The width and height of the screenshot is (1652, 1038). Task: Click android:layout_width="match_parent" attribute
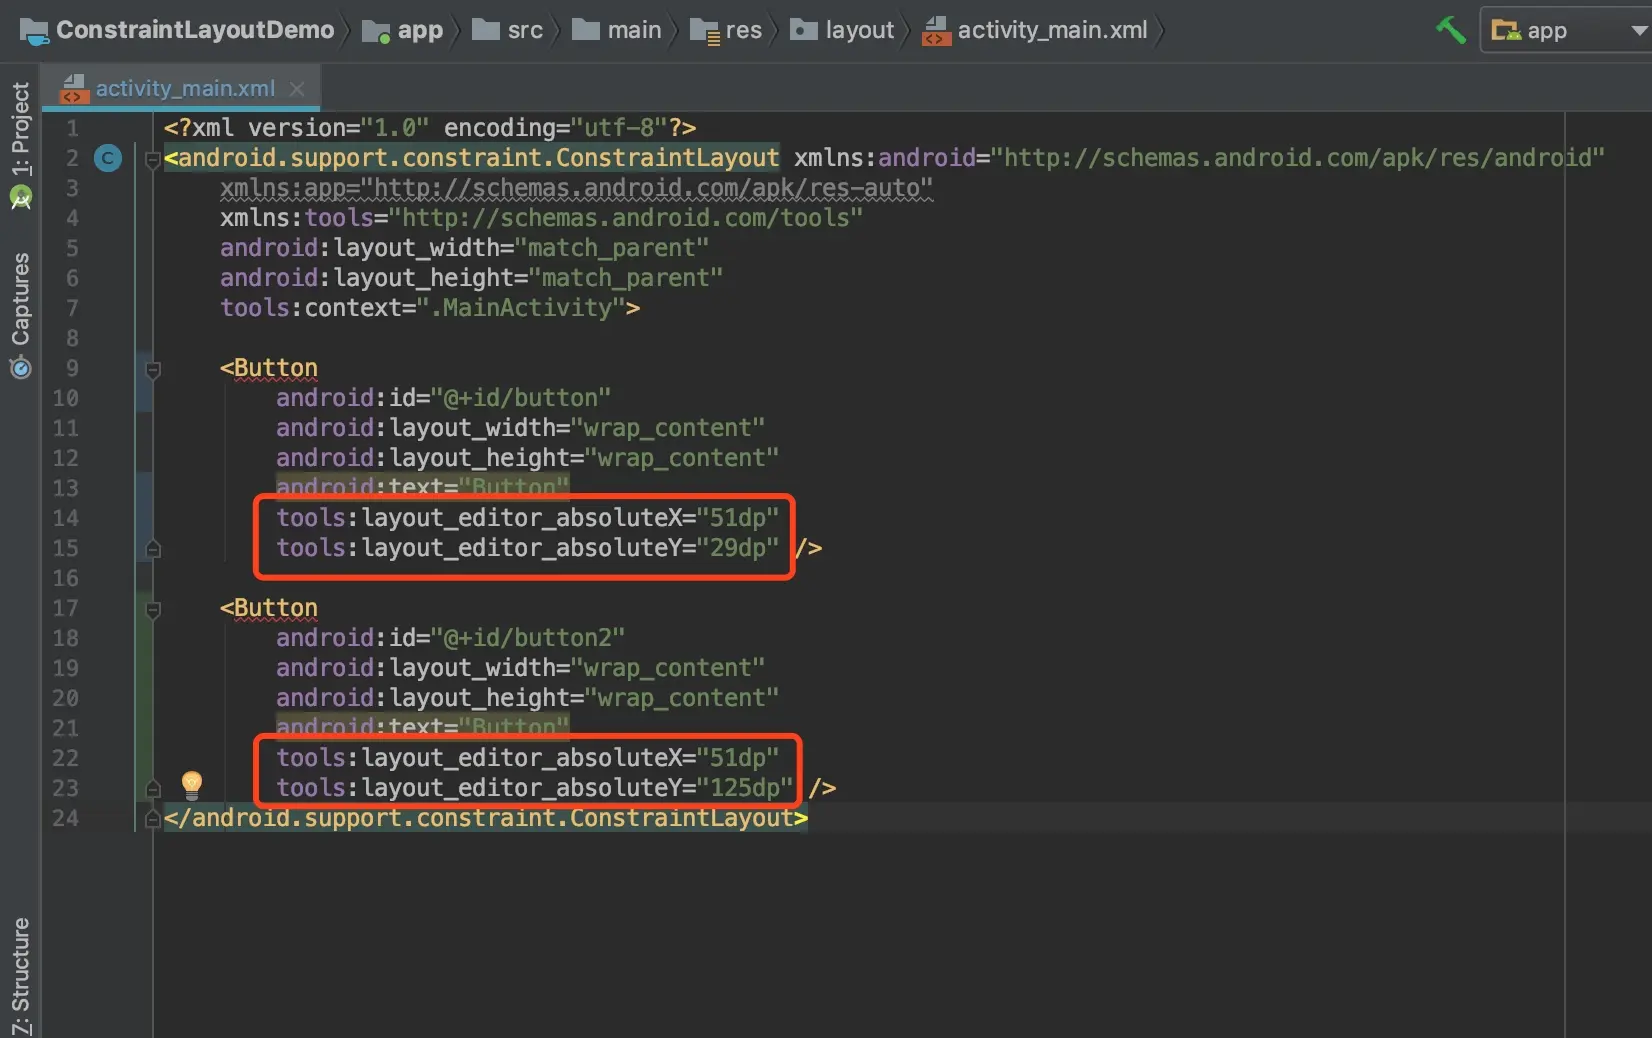[464, 248]
